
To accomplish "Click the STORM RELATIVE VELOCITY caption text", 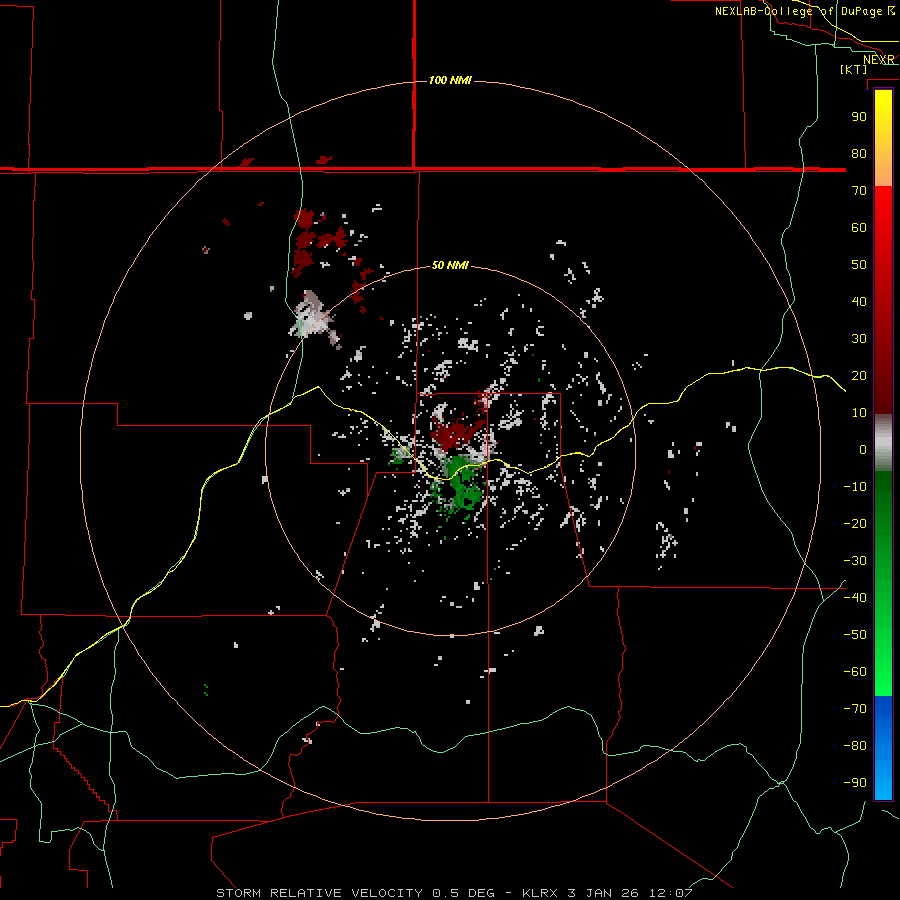I will coord(319,893).
